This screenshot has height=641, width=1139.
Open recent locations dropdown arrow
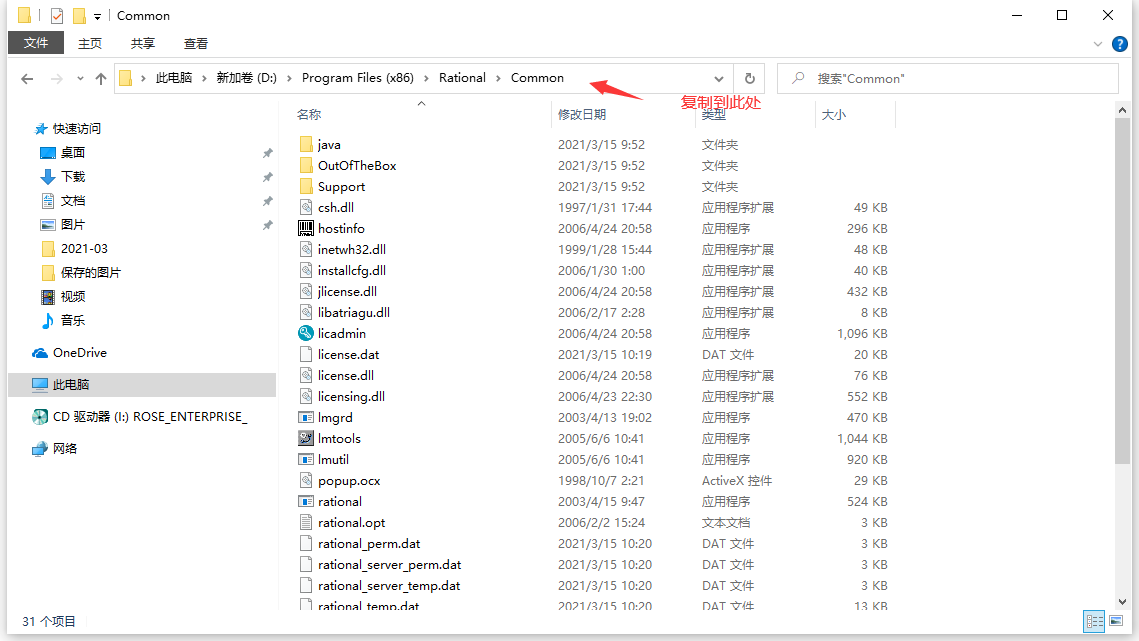[80, 78]
